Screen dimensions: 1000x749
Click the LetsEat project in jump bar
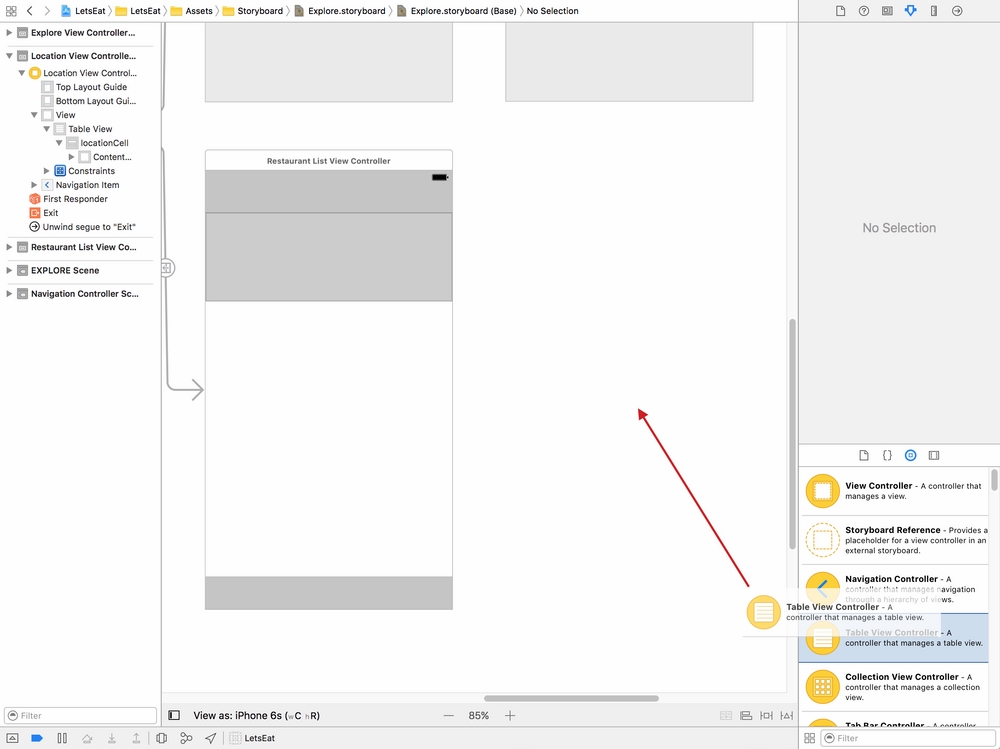tap(84, 11)
